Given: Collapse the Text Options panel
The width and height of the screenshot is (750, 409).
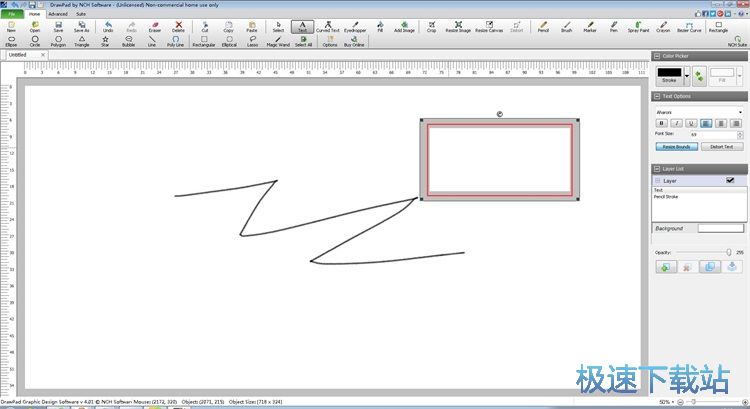Looking at the screenshot, I should click(x=657, y=96).
